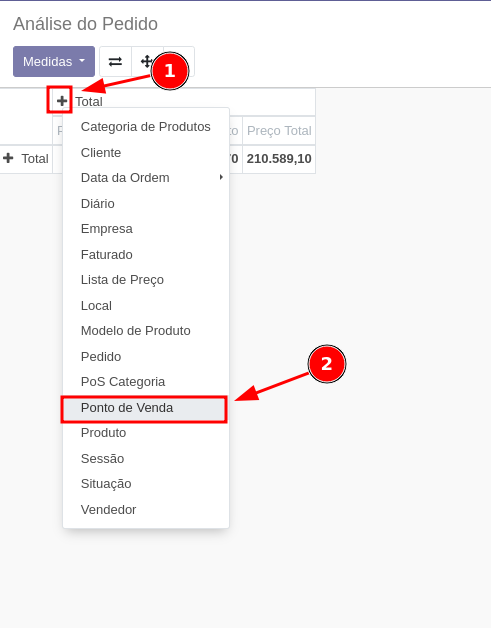
Task: Open the Medidas dropdown
Action: [x=54, y=61]
